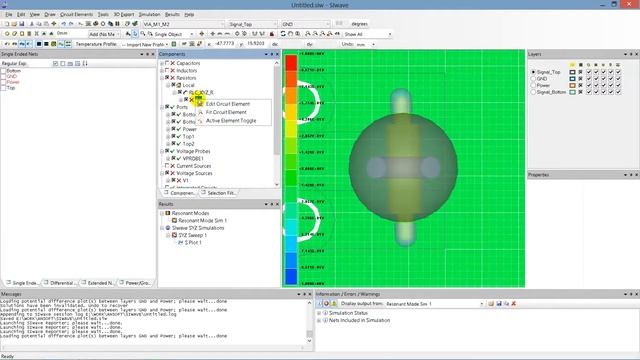Click the Components panel vertical scrollbar
This screenshot has height=360, width=640.
tap(277, 124)
